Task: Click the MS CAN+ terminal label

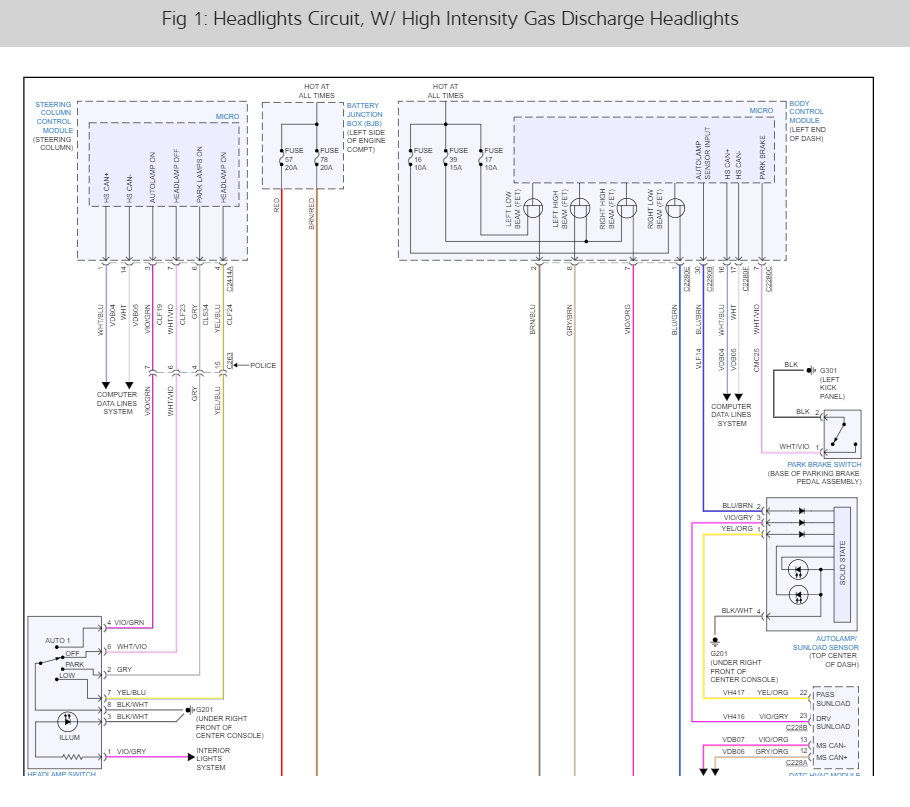Action: tap(831, 758)
